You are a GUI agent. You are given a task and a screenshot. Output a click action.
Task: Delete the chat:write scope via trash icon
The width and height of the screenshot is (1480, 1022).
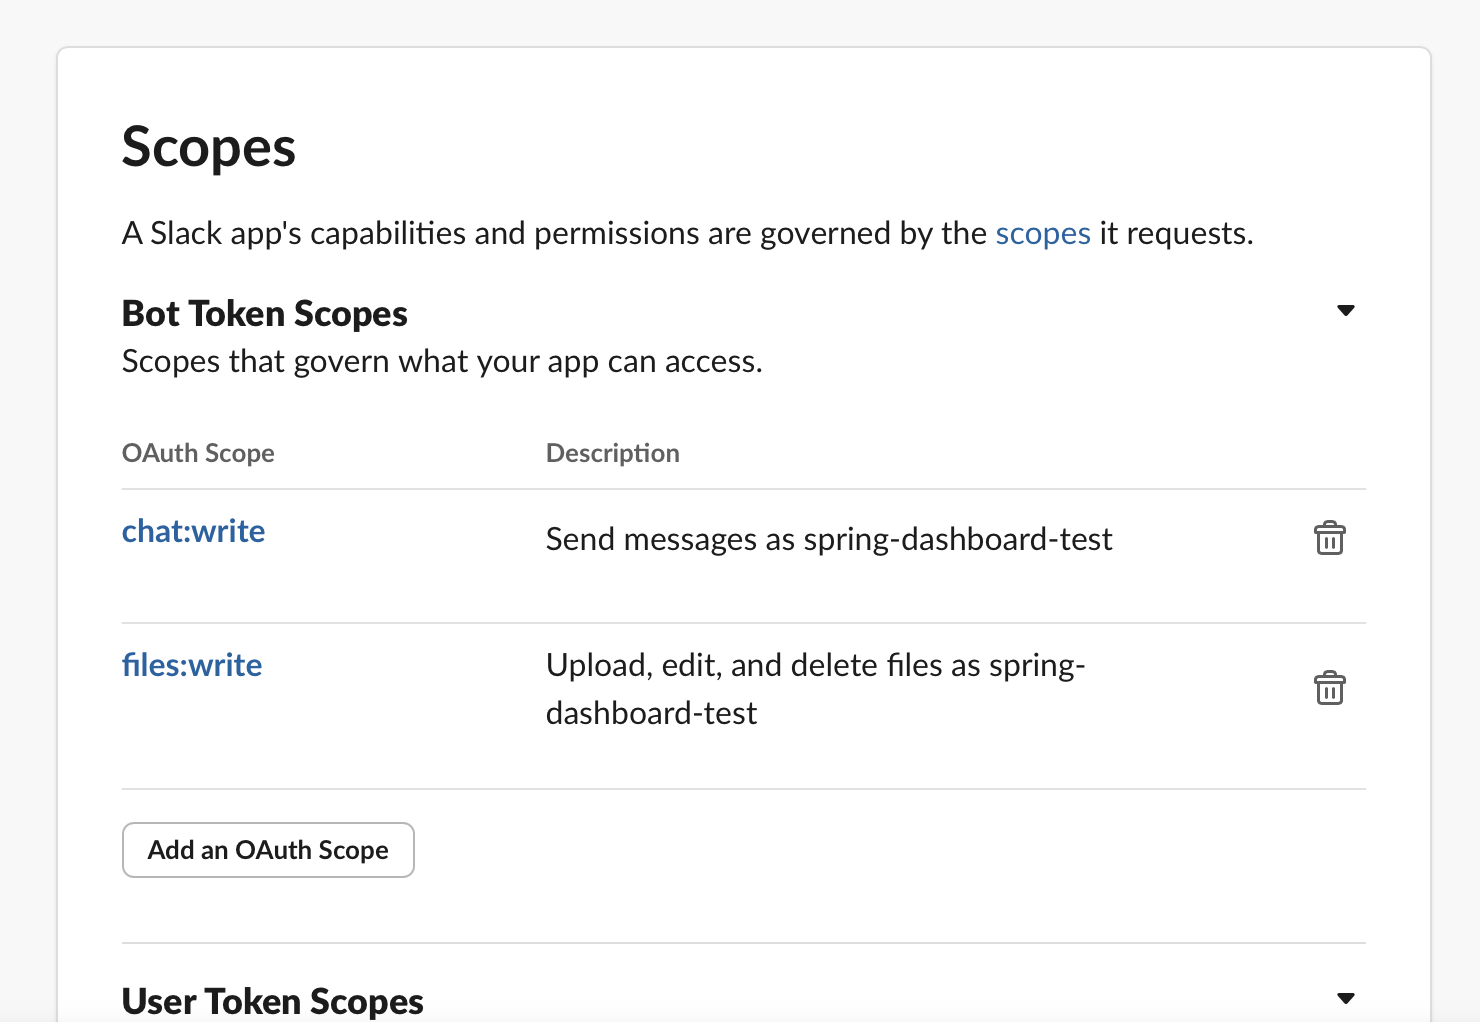1329,538
